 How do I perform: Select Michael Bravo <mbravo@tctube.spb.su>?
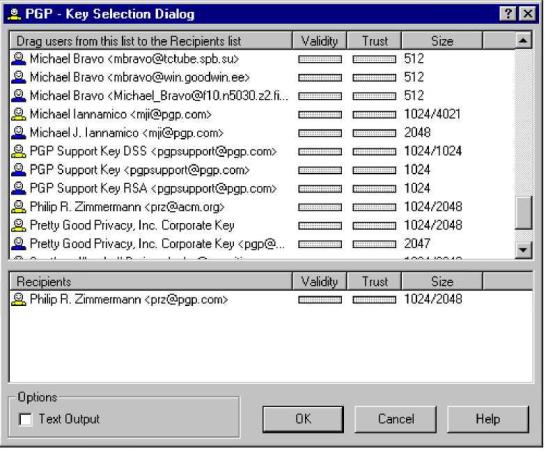pos(135,59)
